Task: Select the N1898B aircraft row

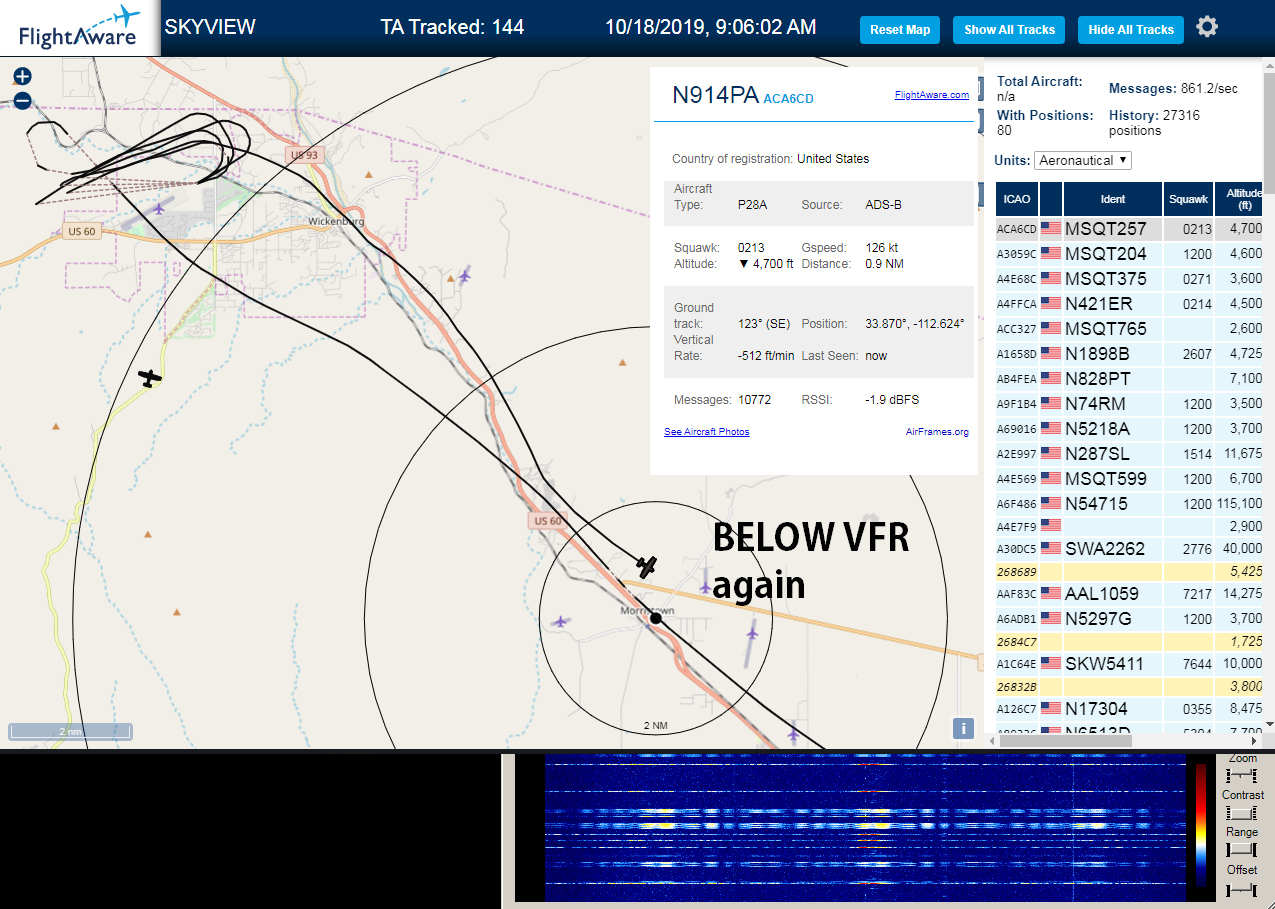Action: click(x=1130, y=354)
